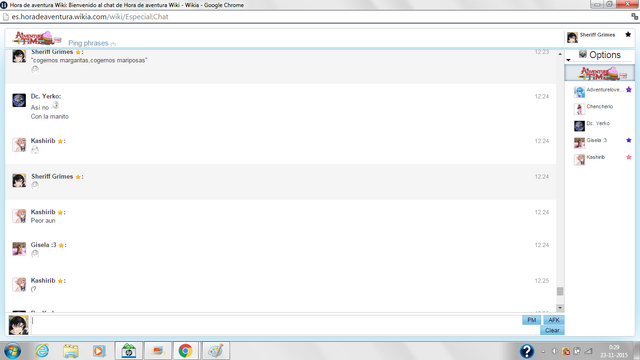Click the volume speaker icon in the tray

(x=555, y=351)
